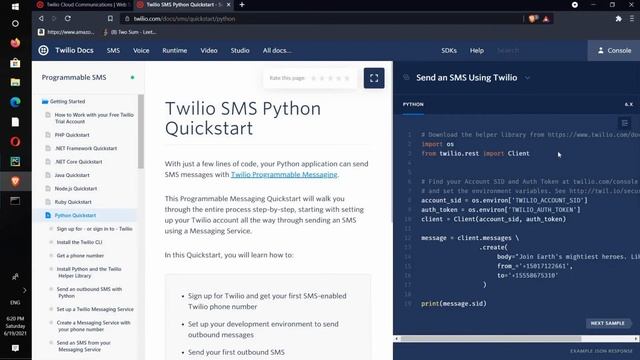Open the Ruby Quickstart page
Viewport: 640px width, 360px height.
click(x=73, y=202)
